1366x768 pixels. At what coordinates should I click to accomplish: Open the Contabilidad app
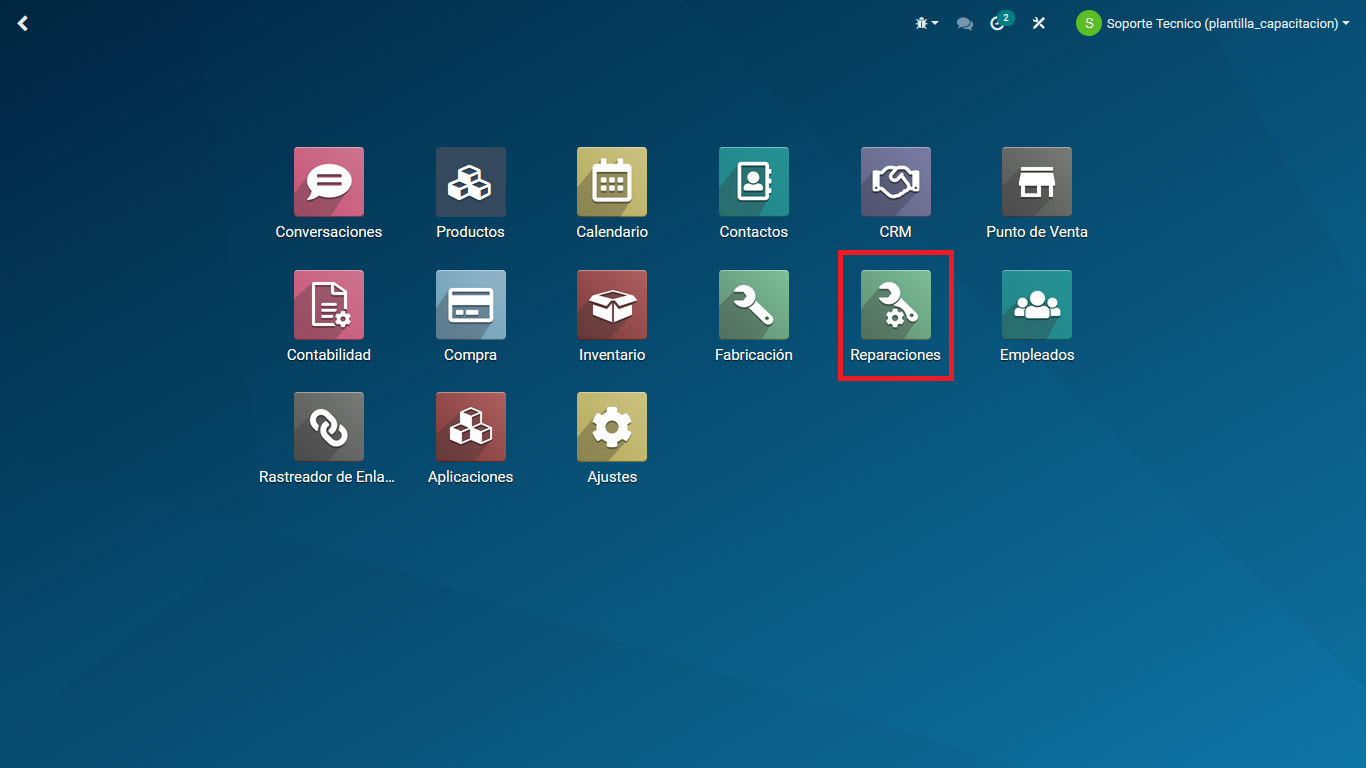point(328,305)
